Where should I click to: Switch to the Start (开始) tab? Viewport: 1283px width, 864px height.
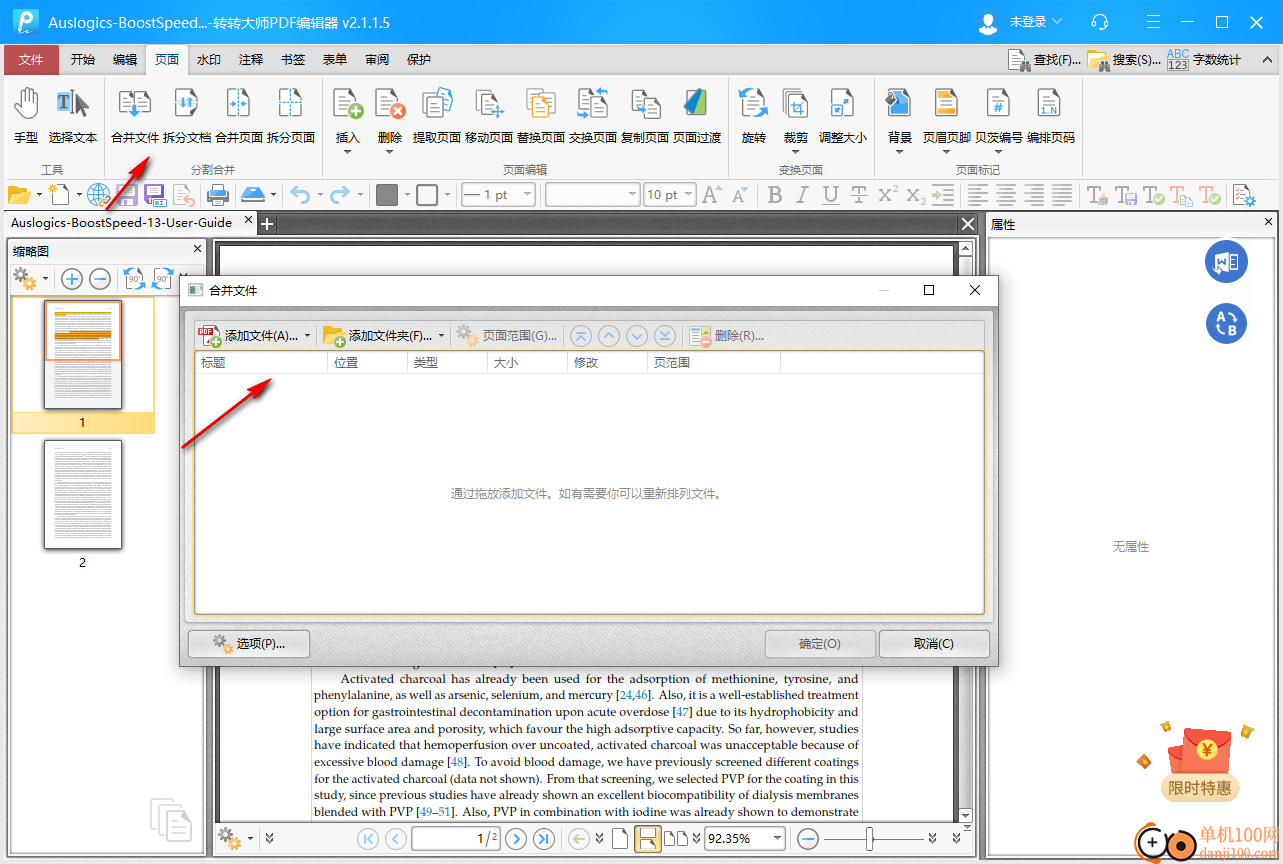coord(83,60)
